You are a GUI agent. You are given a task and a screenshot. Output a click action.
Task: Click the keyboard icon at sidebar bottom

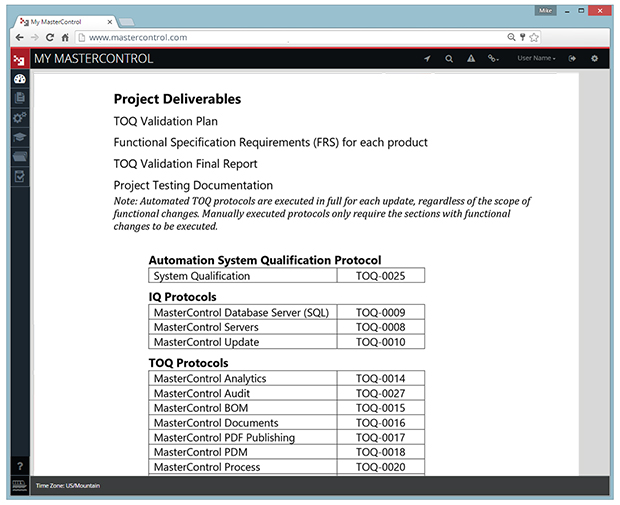(20, 485)
